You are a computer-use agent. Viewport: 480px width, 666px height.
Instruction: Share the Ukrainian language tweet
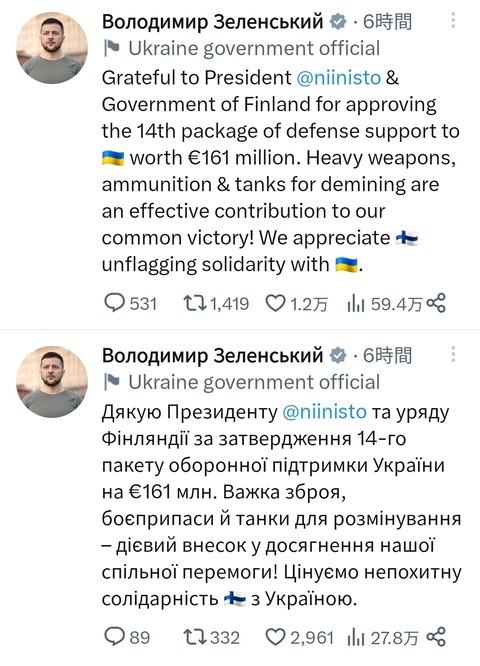tap(436, 637)
